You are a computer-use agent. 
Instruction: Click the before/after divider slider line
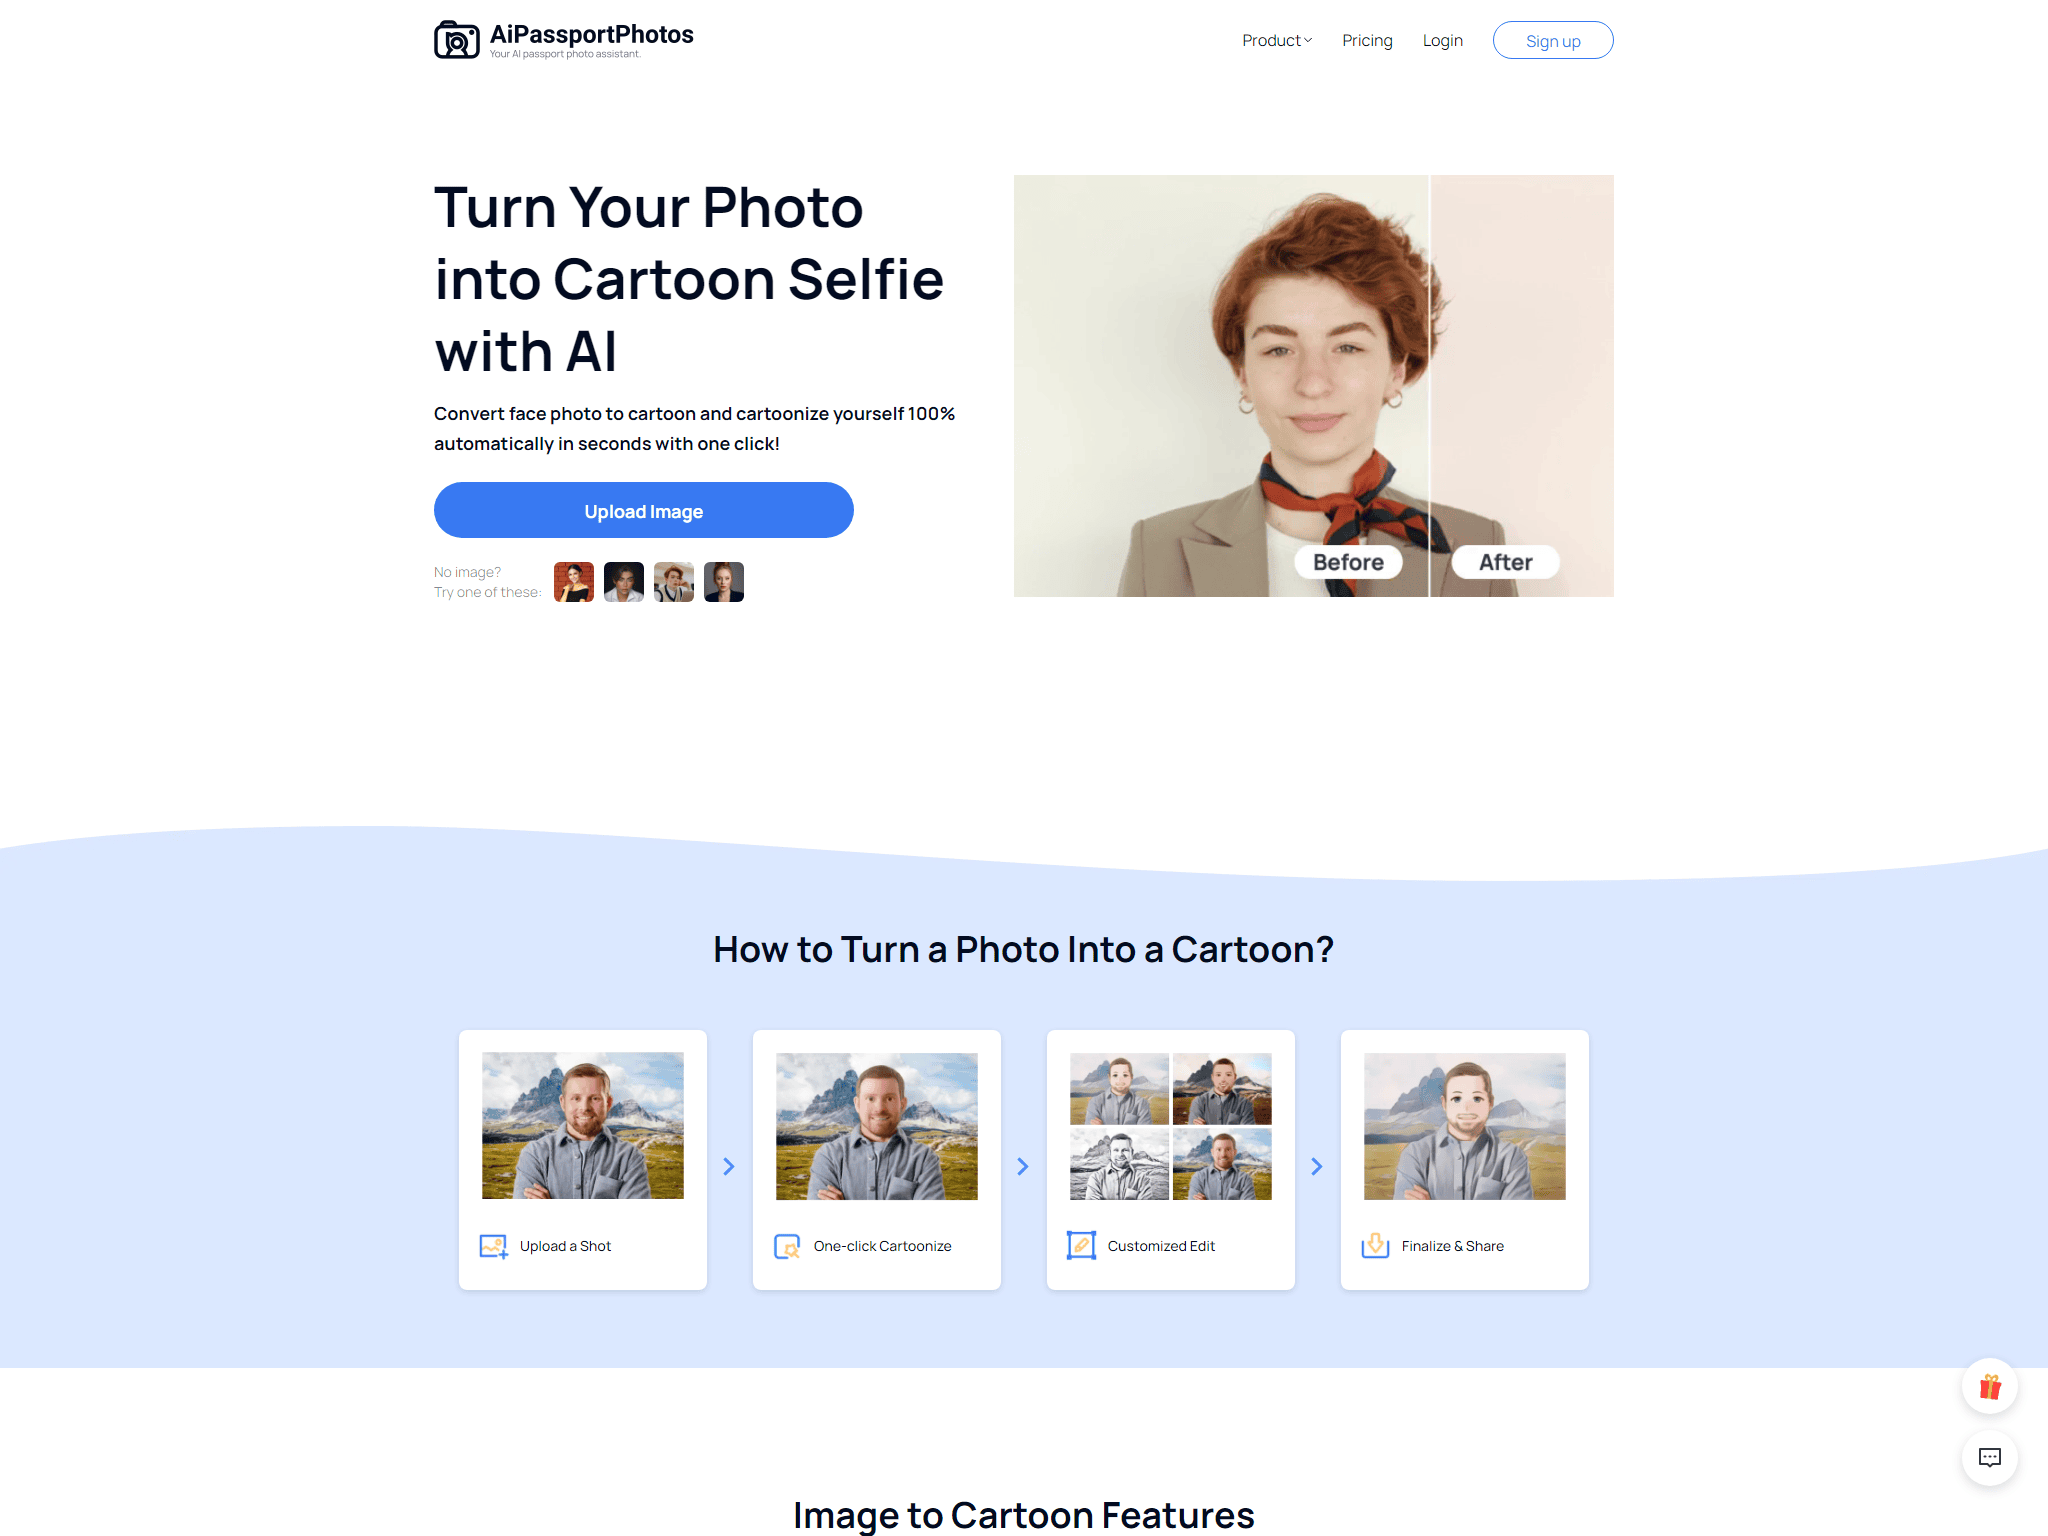tap(1429, 386)
